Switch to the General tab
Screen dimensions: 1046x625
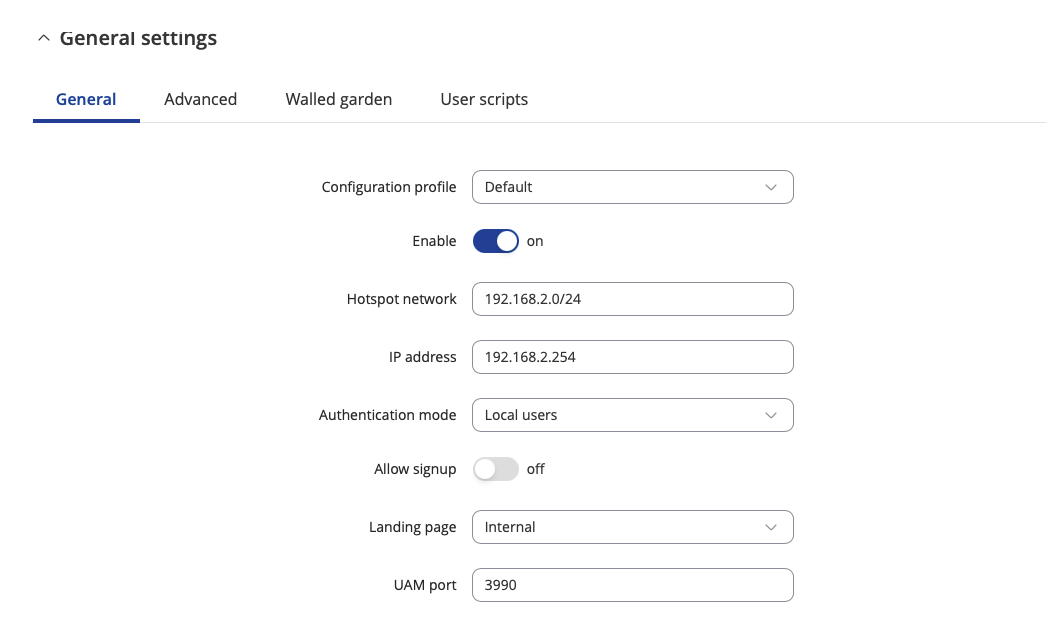(x=86, y=99)
